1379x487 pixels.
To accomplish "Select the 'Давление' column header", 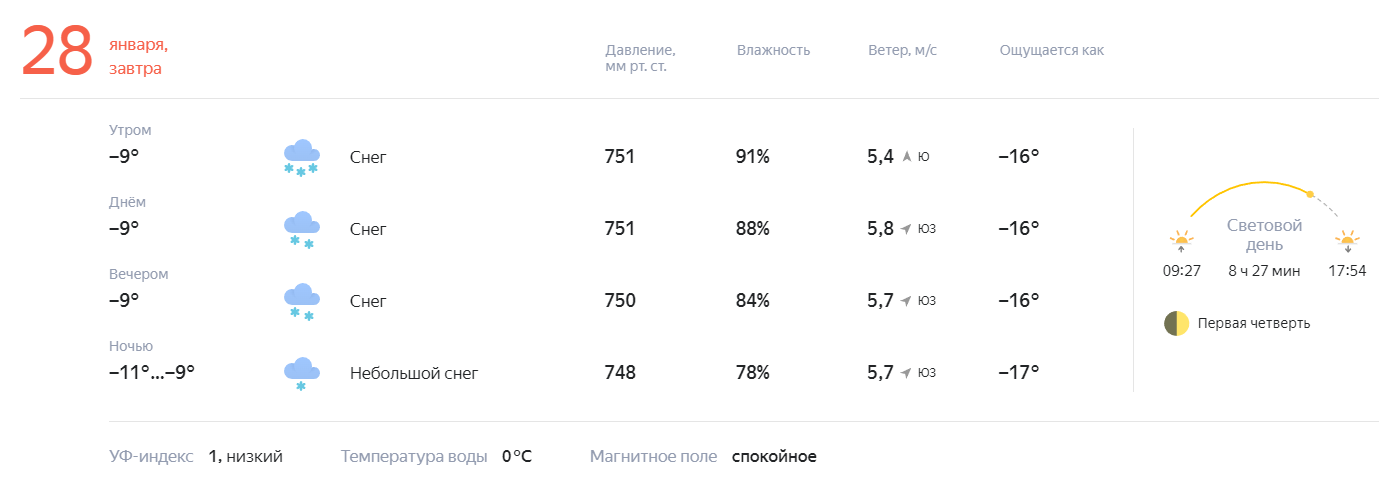I will (x=640, y=58).
